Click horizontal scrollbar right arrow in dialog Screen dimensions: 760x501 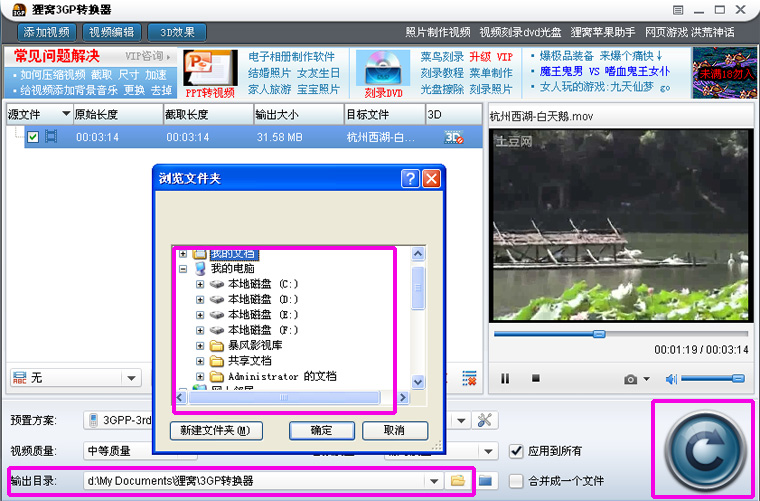(403, 398)
